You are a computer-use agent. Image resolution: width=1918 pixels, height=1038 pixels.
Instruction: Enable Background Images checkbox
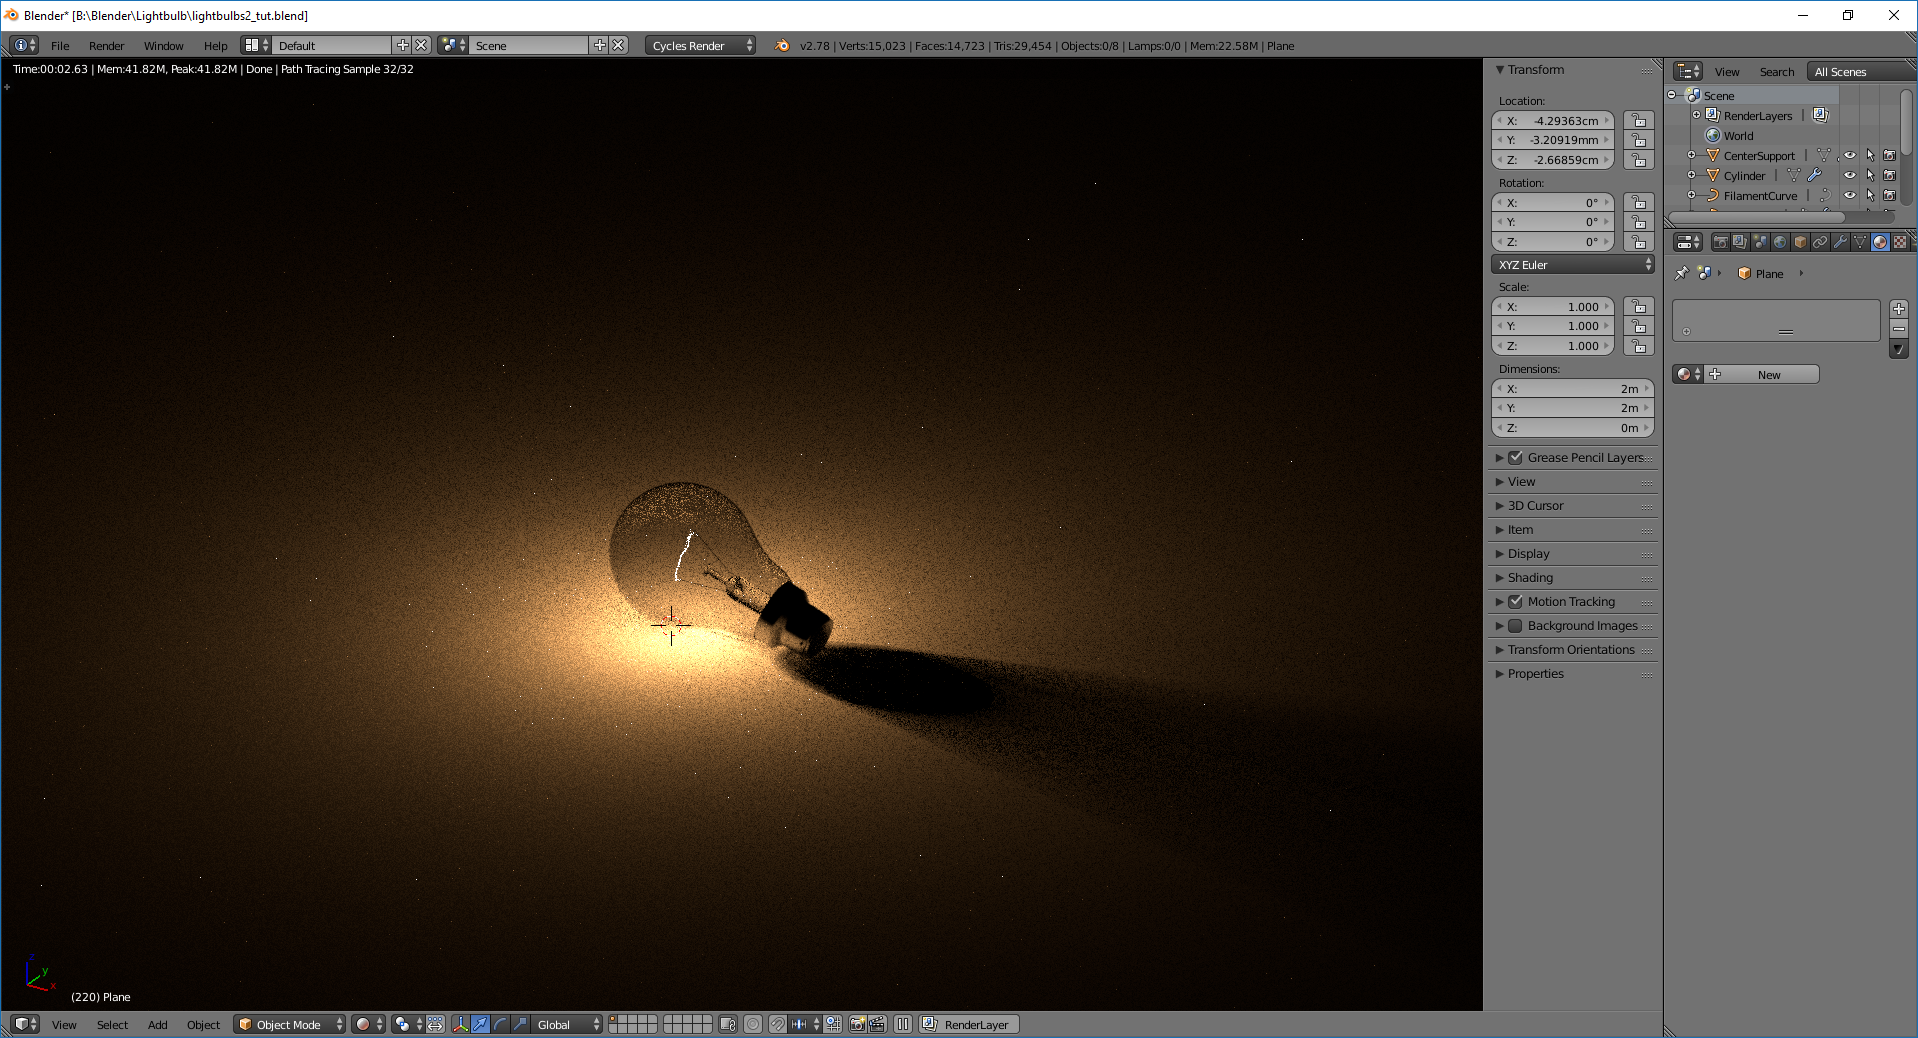pyautogui.click(x=1516, y=625)
